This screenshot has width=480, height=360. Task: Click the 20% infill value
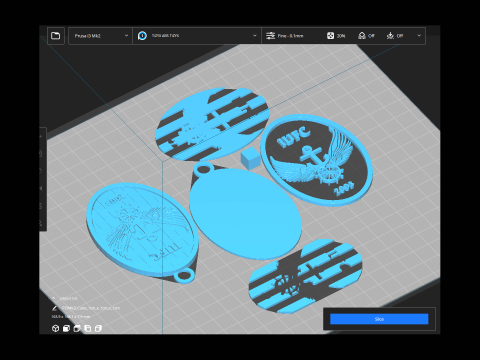click(341, 36)
